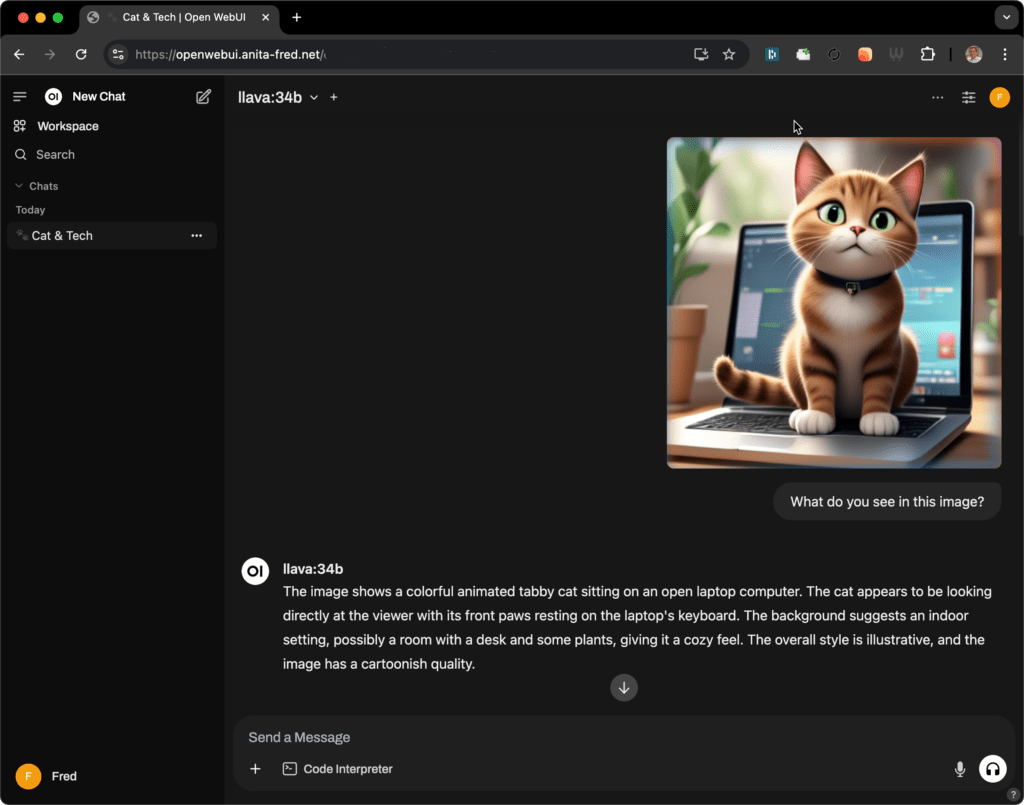Open Search in the sidebar
This screenshot has width=1024, height=805.
click(x=55, y=155)
